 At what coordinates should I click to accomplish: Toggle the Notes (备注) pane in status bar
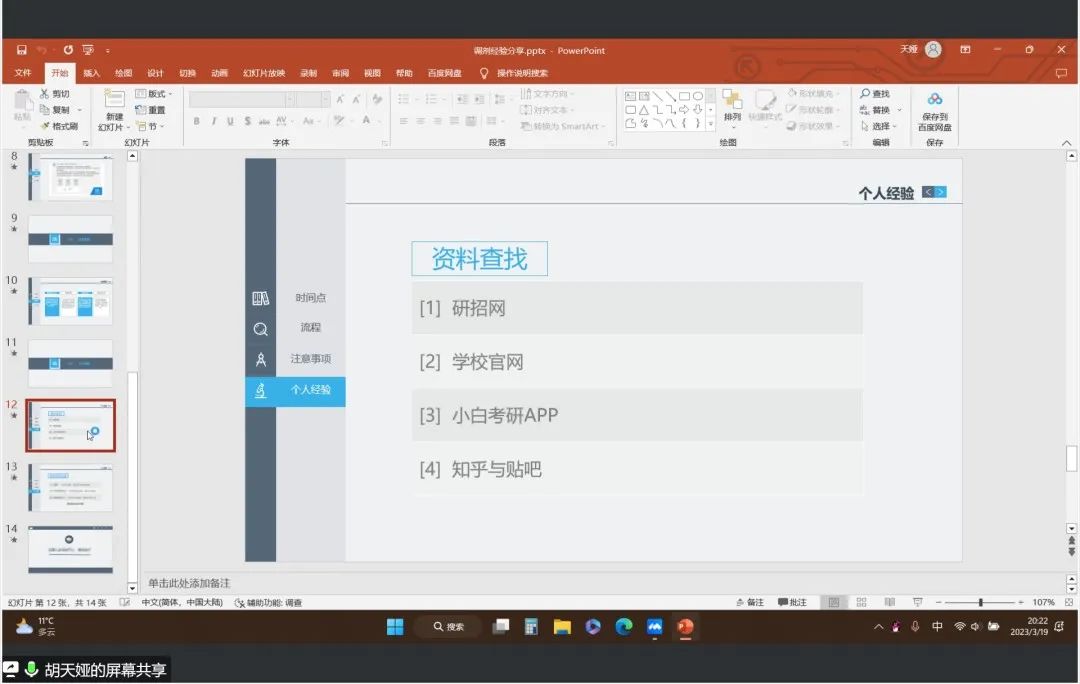749,603
